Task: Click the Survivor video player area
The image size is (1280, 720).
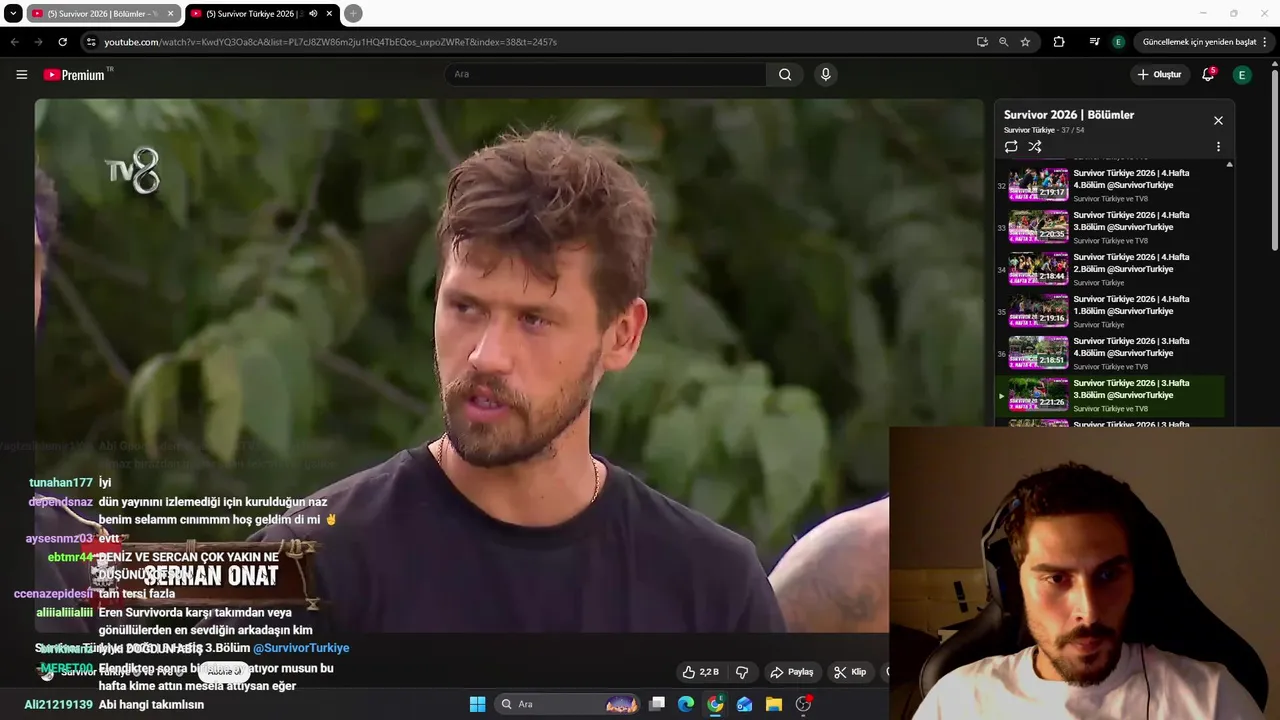Action: pos(509,365)
